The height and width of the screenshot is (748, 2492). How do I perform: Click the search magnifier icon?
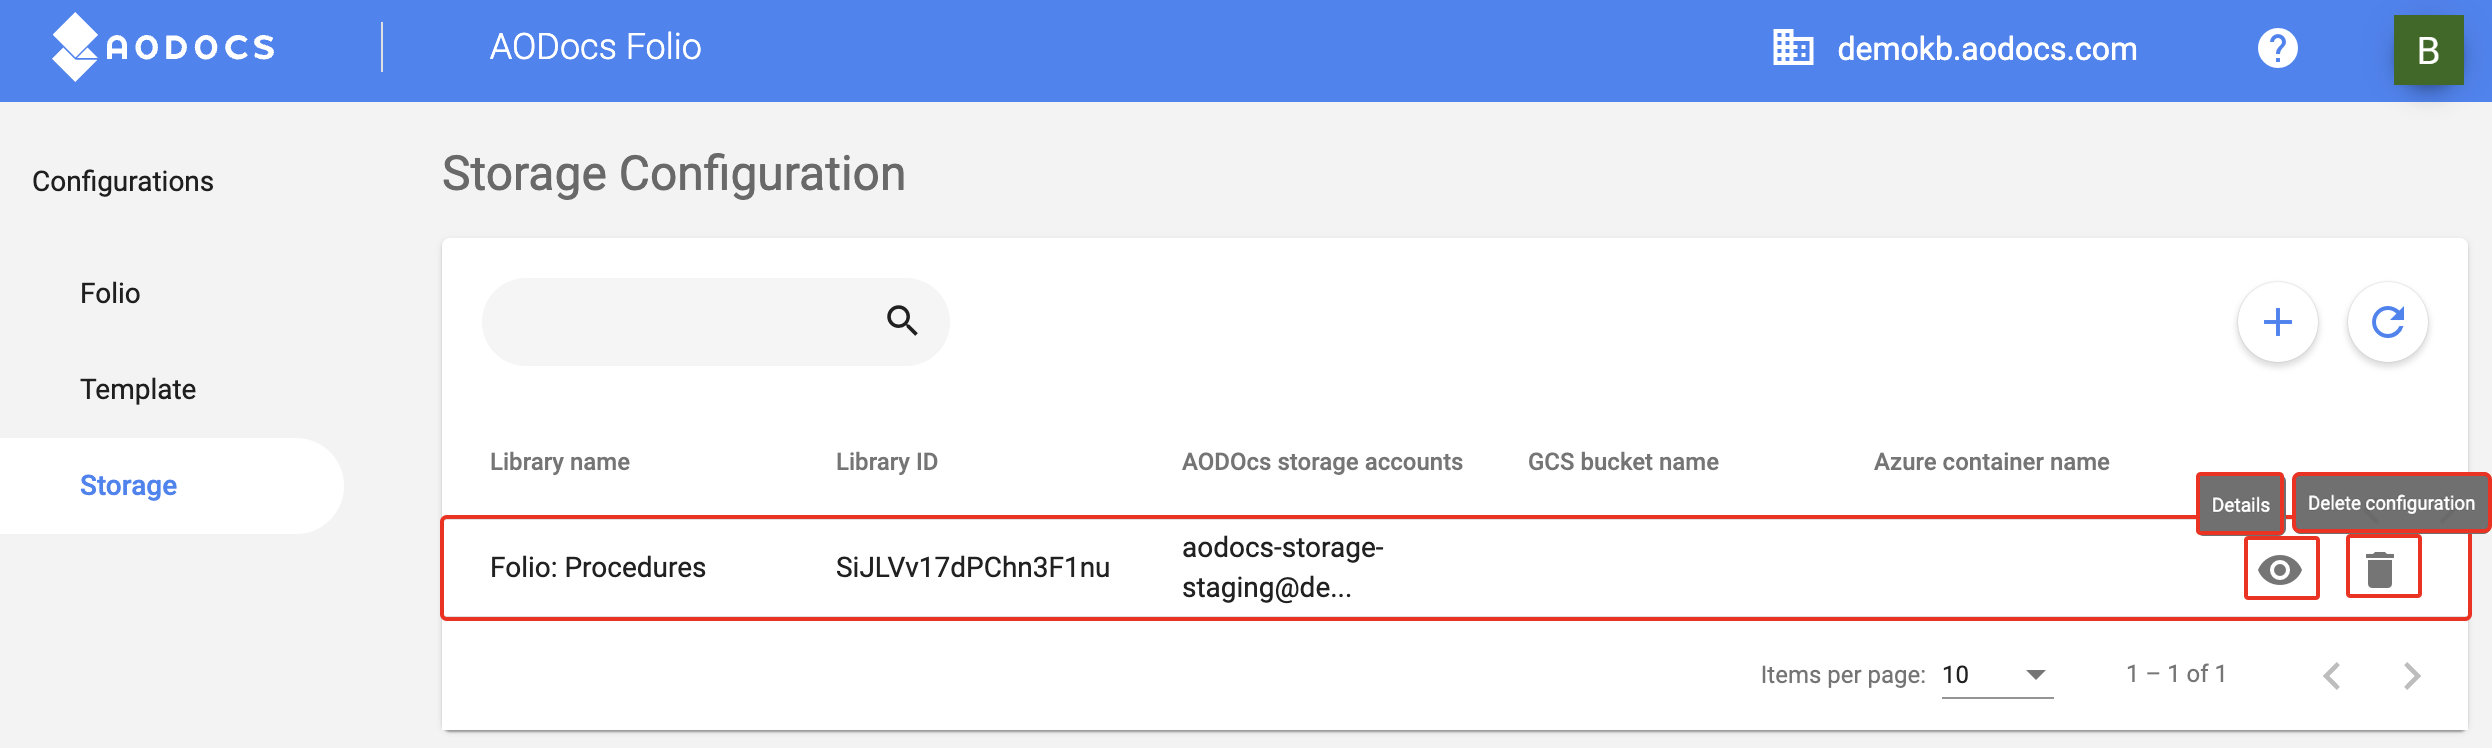pyautogui.click(x=901, y=321)
